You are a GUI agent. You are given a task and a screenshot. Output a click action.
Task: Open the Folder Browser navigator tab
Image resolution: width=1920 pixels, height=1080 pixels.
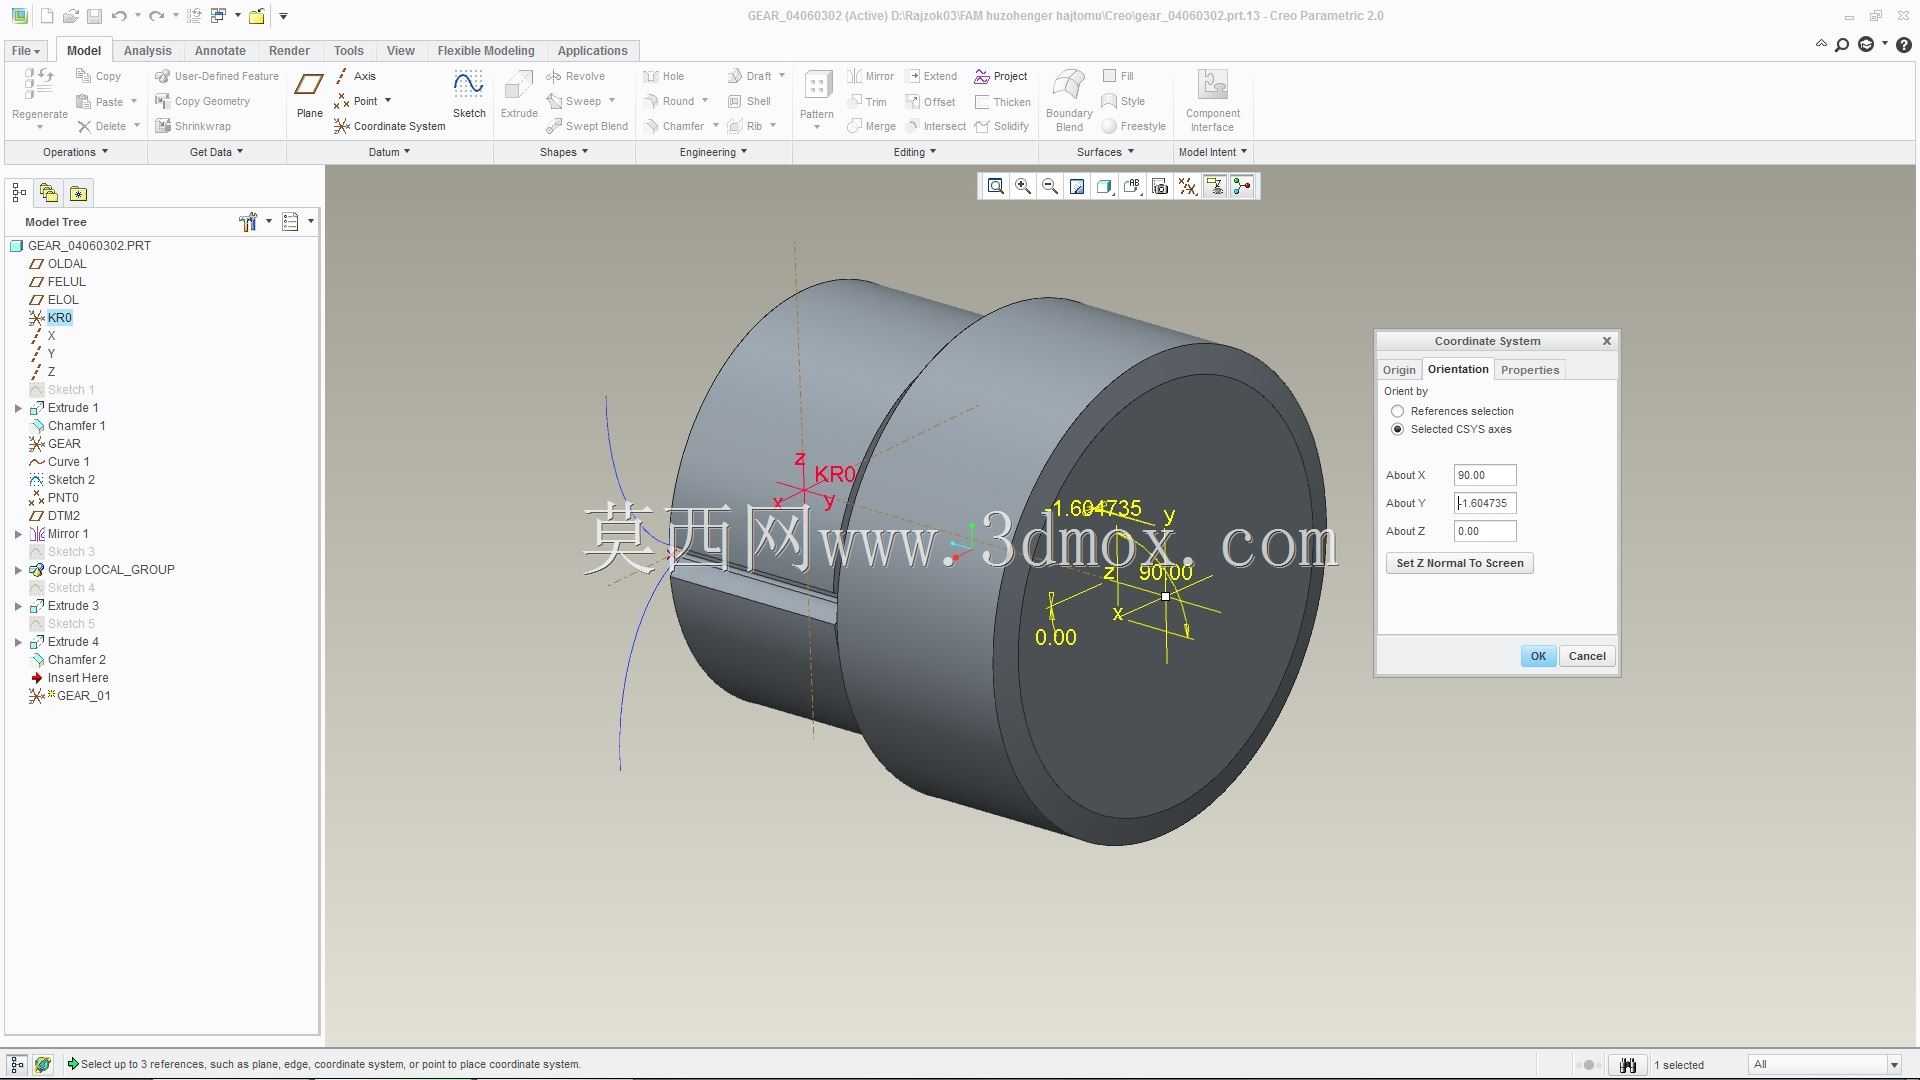[x=48, y=193]
